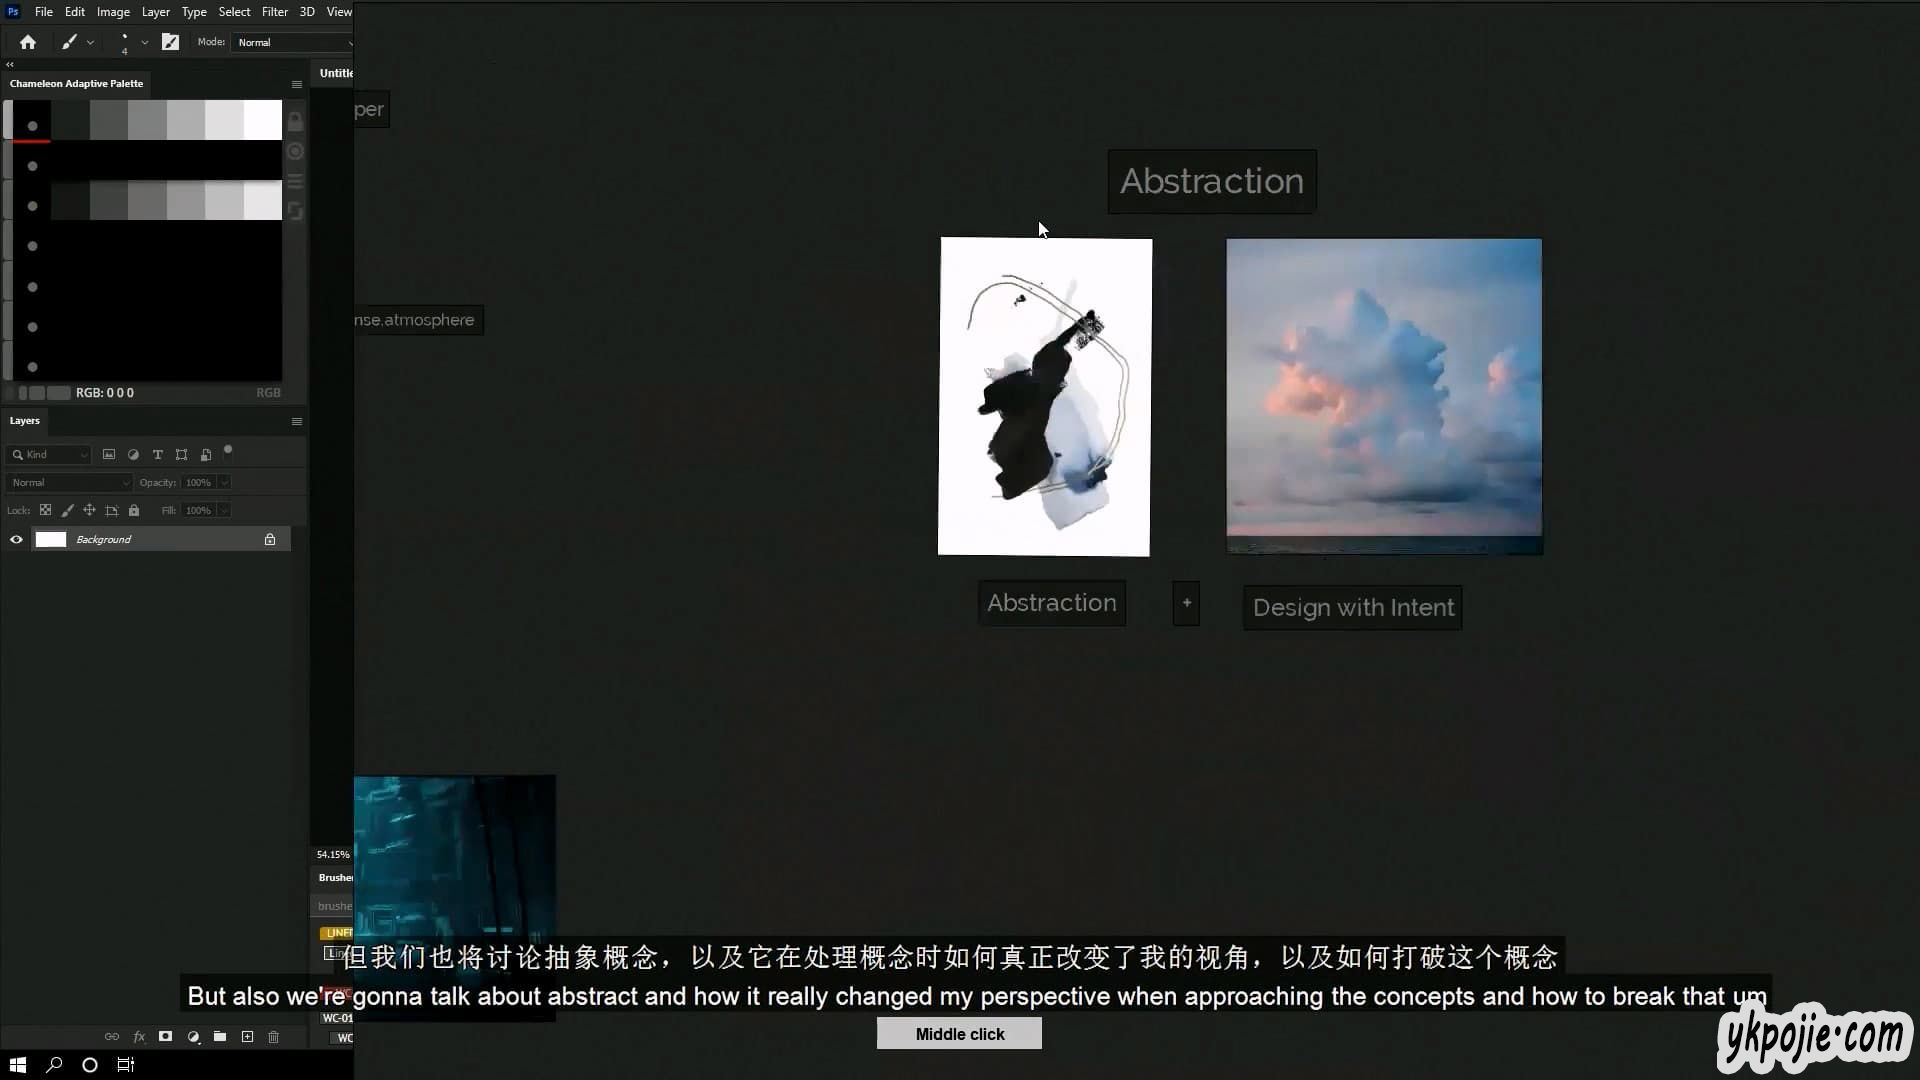Filter layers by type layers icon
Image resolution: width=1920 pixels, height=1080 pixels.
tap(157, 455)
